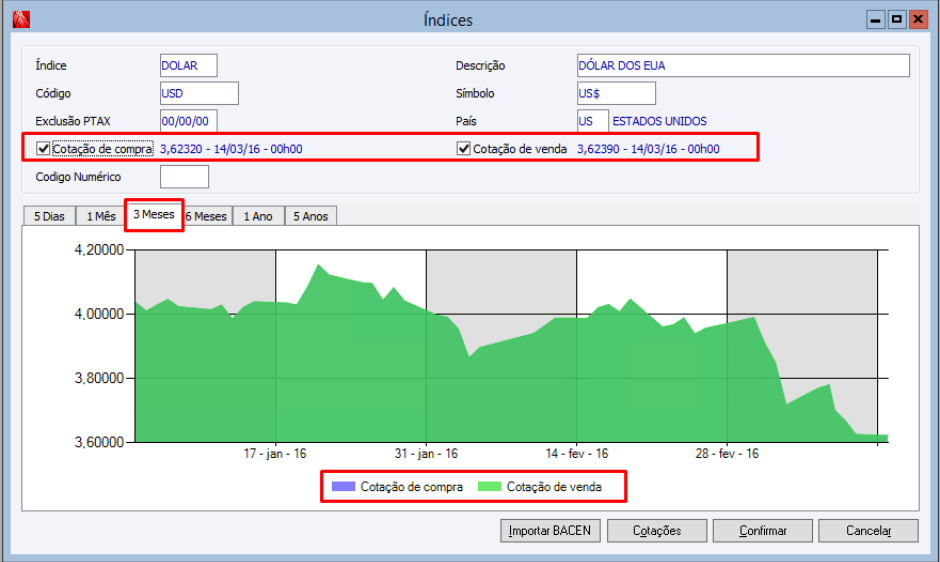Switch to the 1 Mês tab
The height and width of the screenshot is (562, 940).
101,217
